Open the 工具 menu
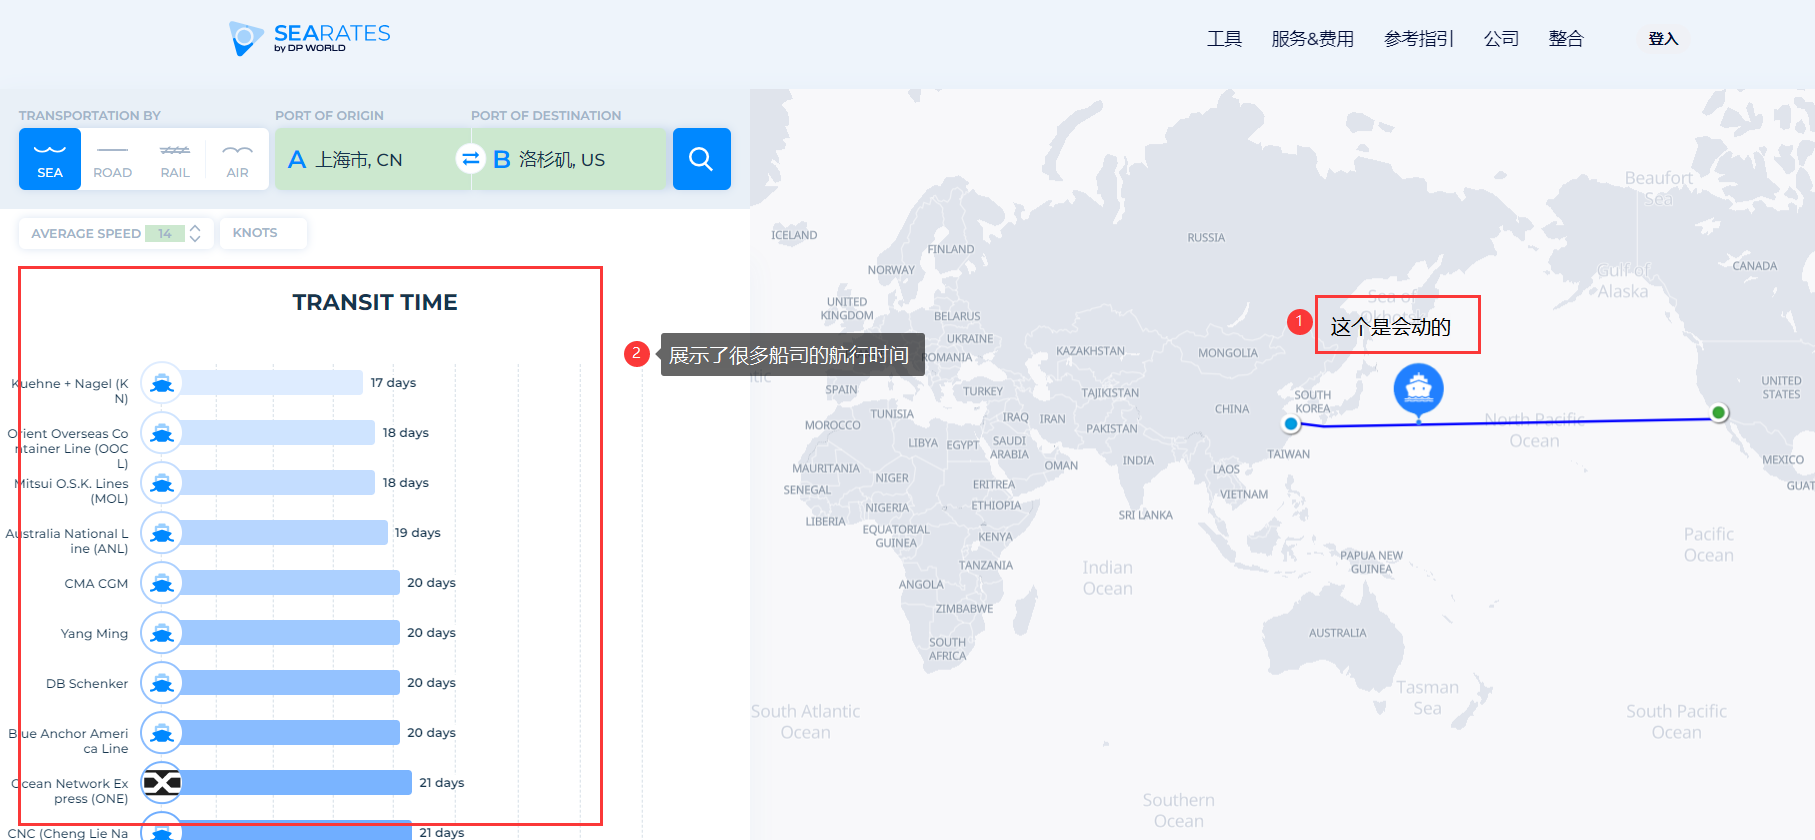Screen dimensions: 1815x840 [1224, 39]
